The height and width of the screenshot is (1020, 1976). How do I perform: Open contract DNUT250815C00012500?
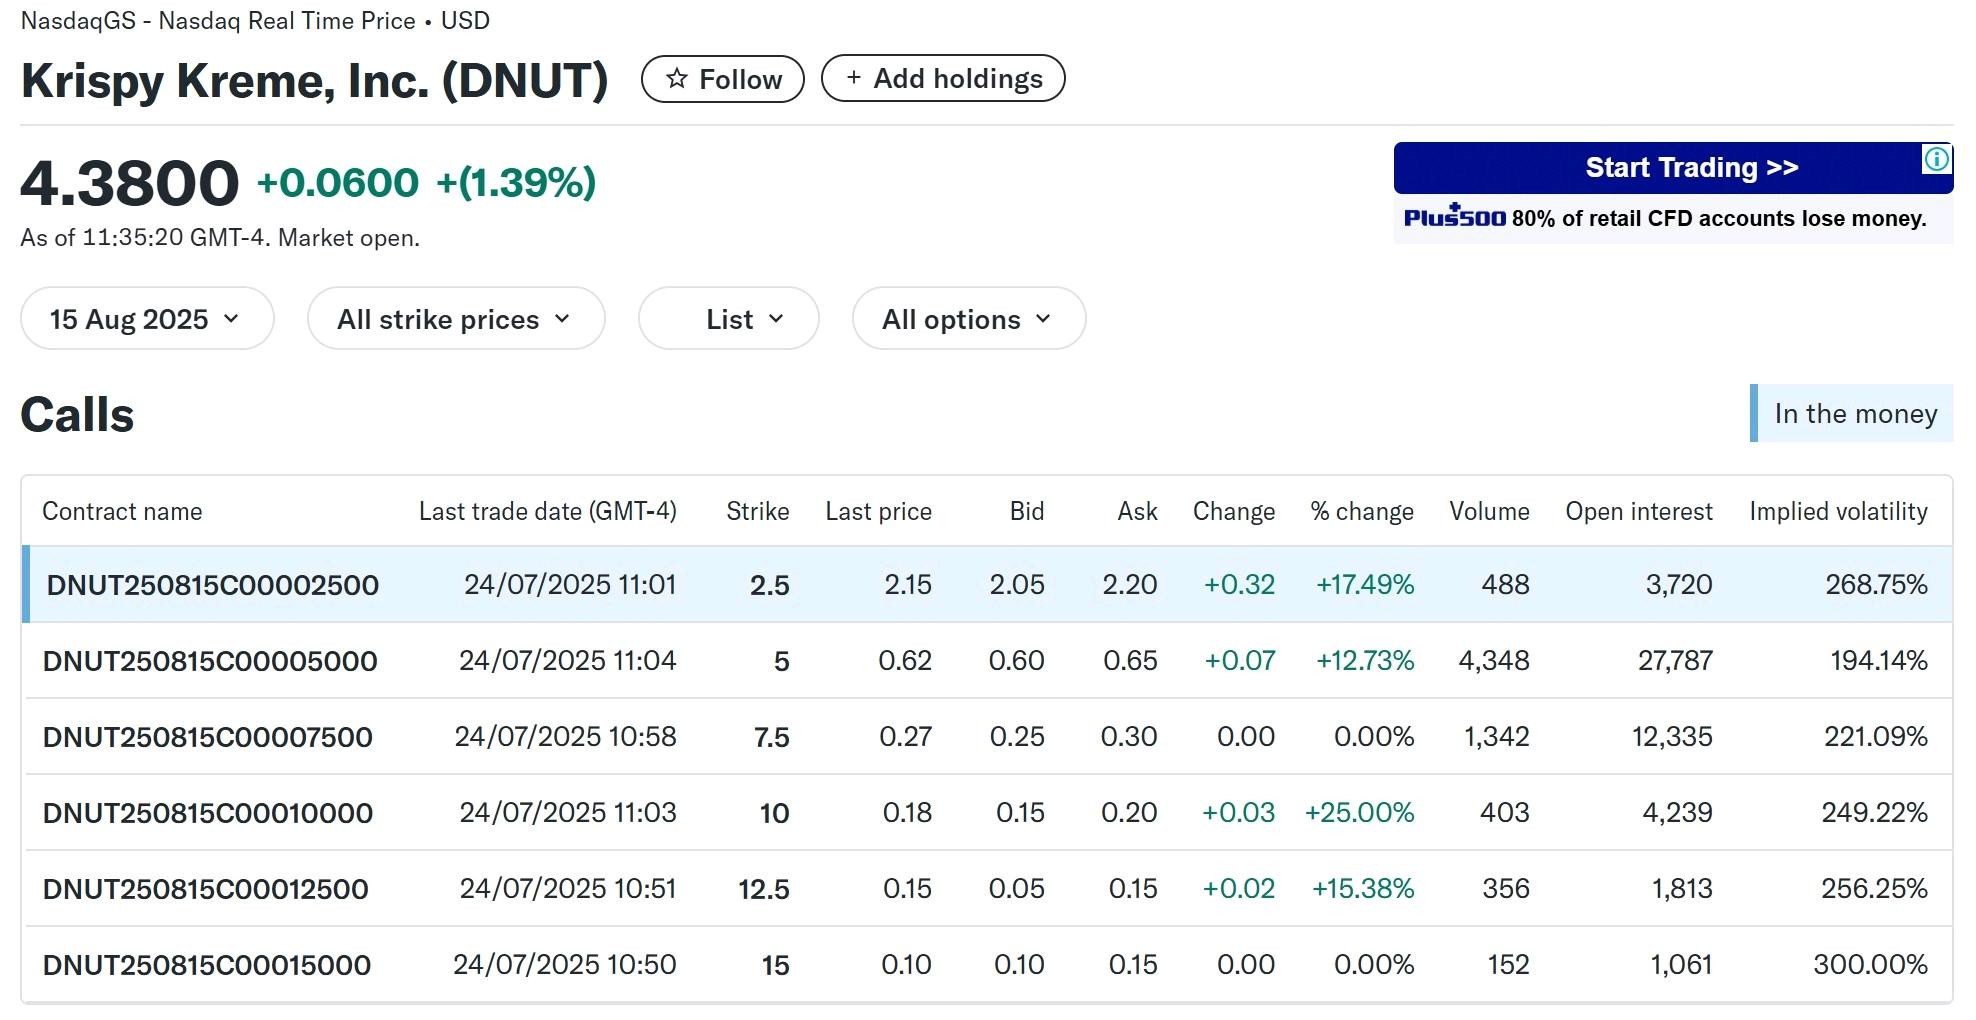click(206, 889)
